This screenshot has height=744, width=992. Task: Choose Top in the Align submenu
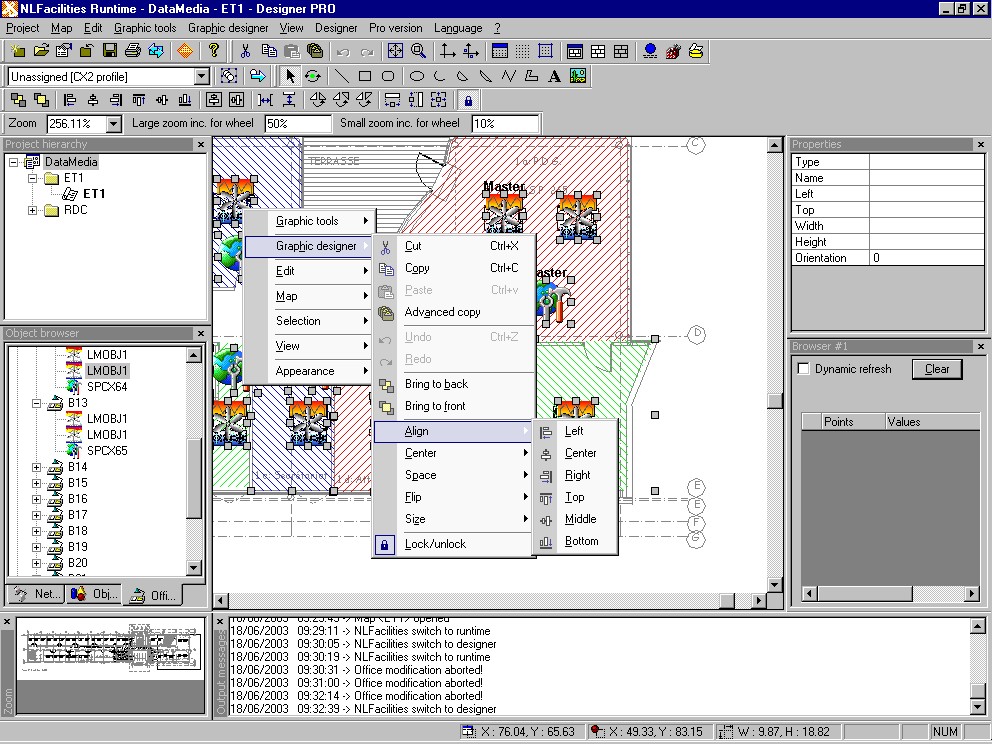[574, 497]
